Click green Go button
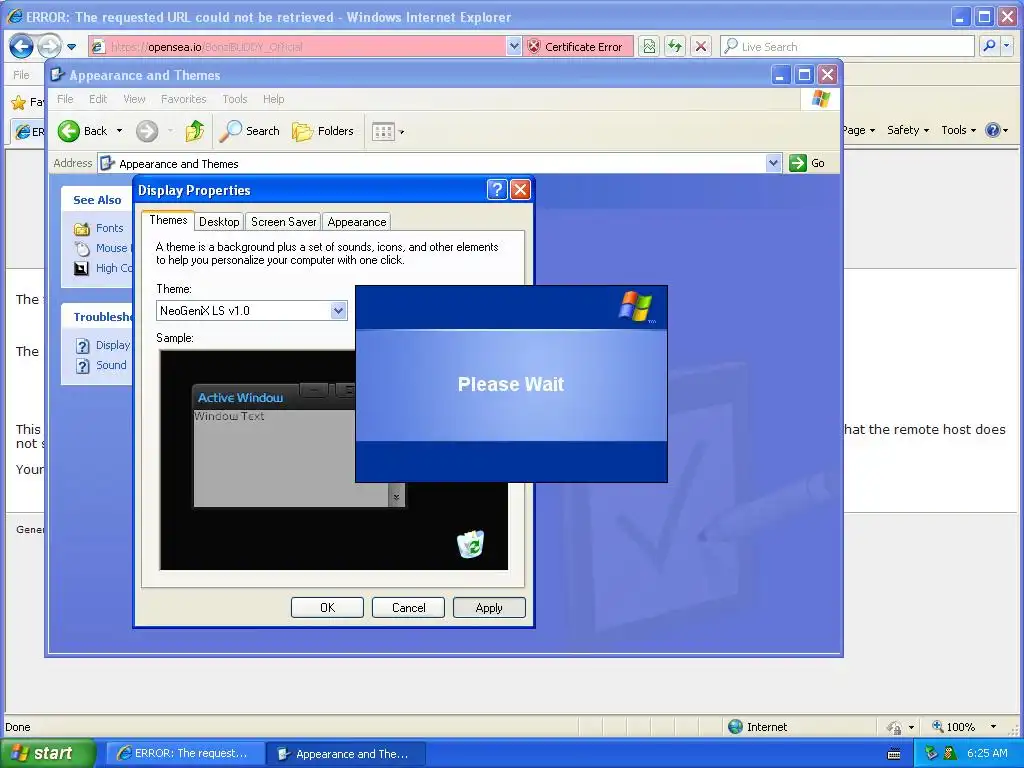The width and height of the screenshot is (1024, 768). [x=807, y=163]
